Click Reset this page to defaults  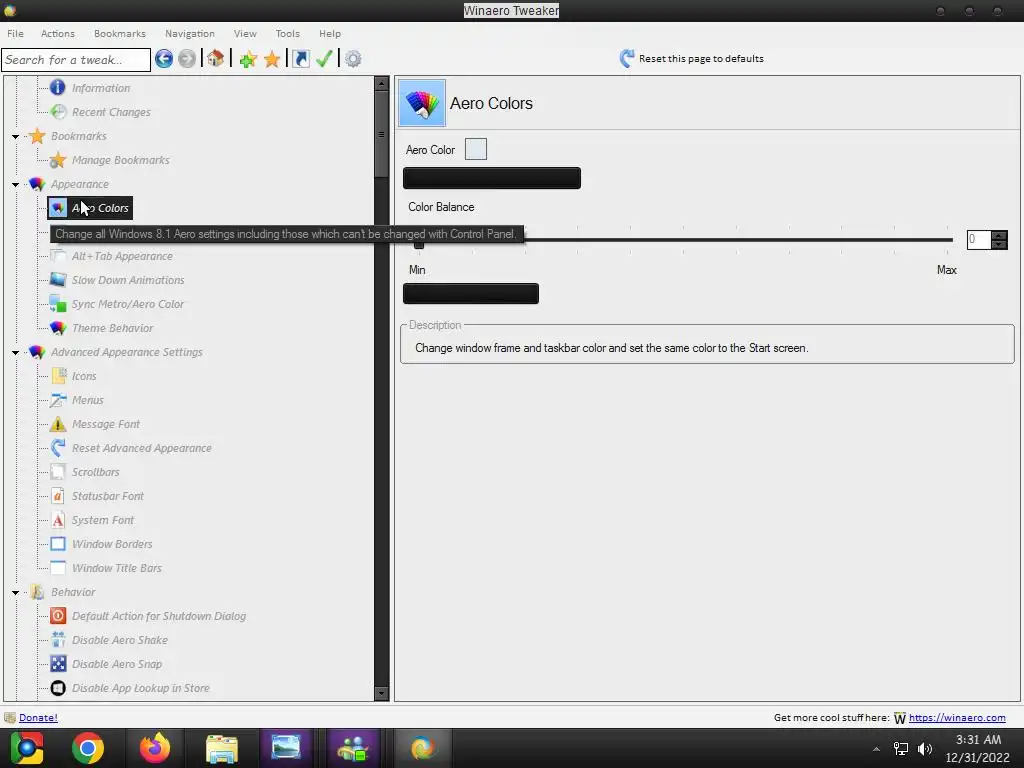692,59
